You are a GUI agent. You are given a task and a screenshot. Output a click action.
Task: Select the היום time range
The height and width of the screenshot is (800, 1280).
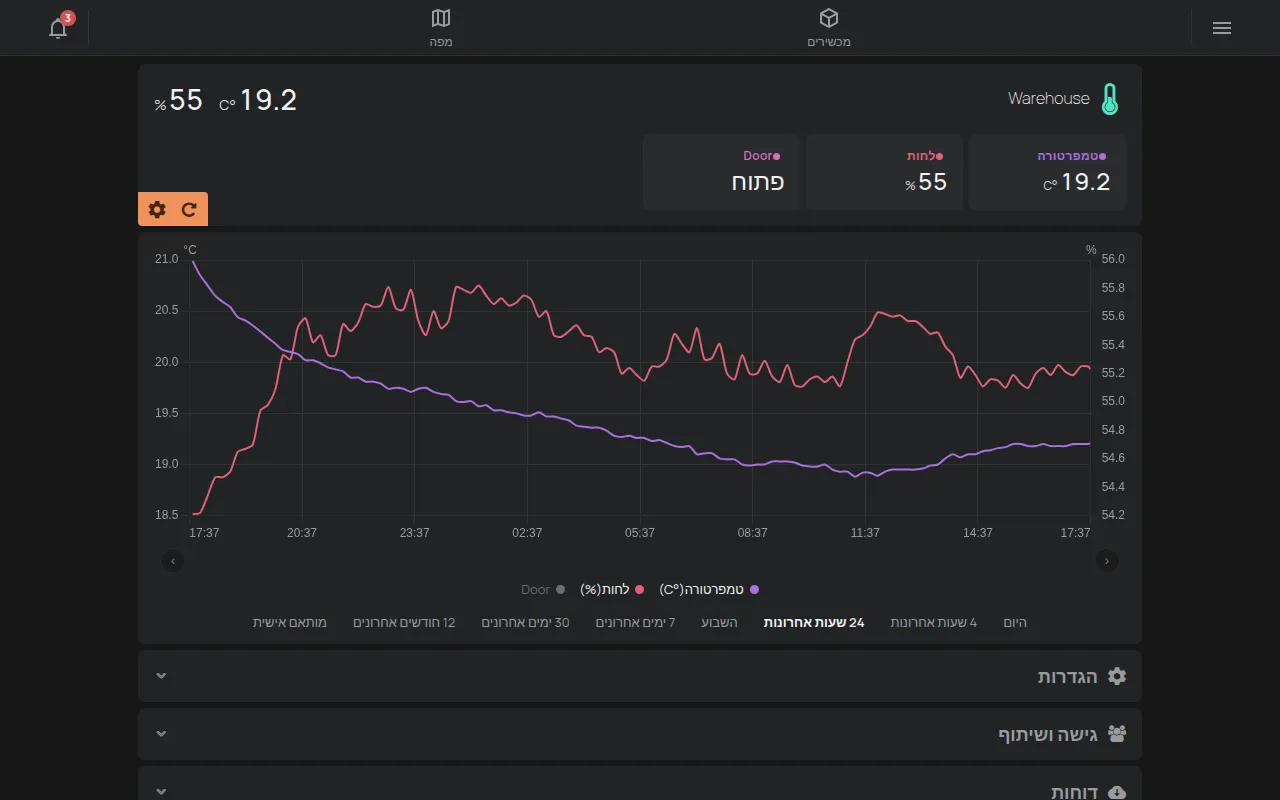(1015, 622)
